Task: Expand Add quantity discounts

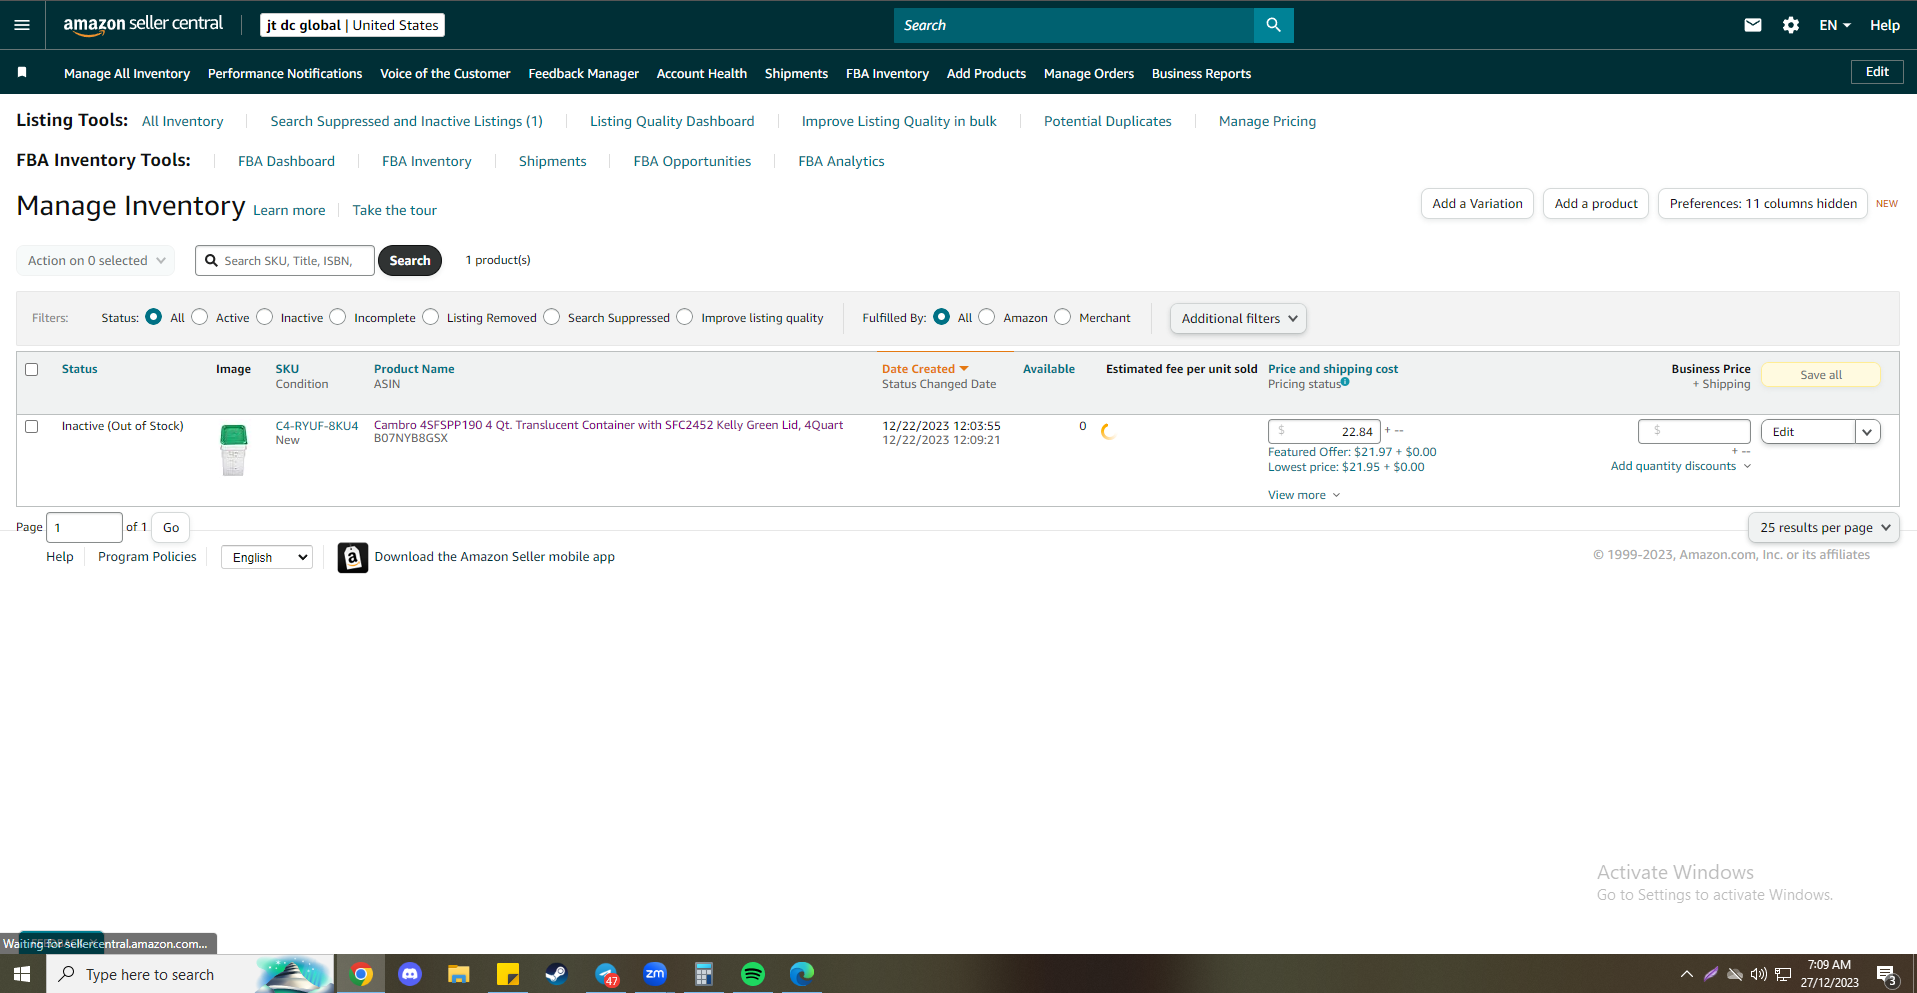Action: click(1681, 466)
